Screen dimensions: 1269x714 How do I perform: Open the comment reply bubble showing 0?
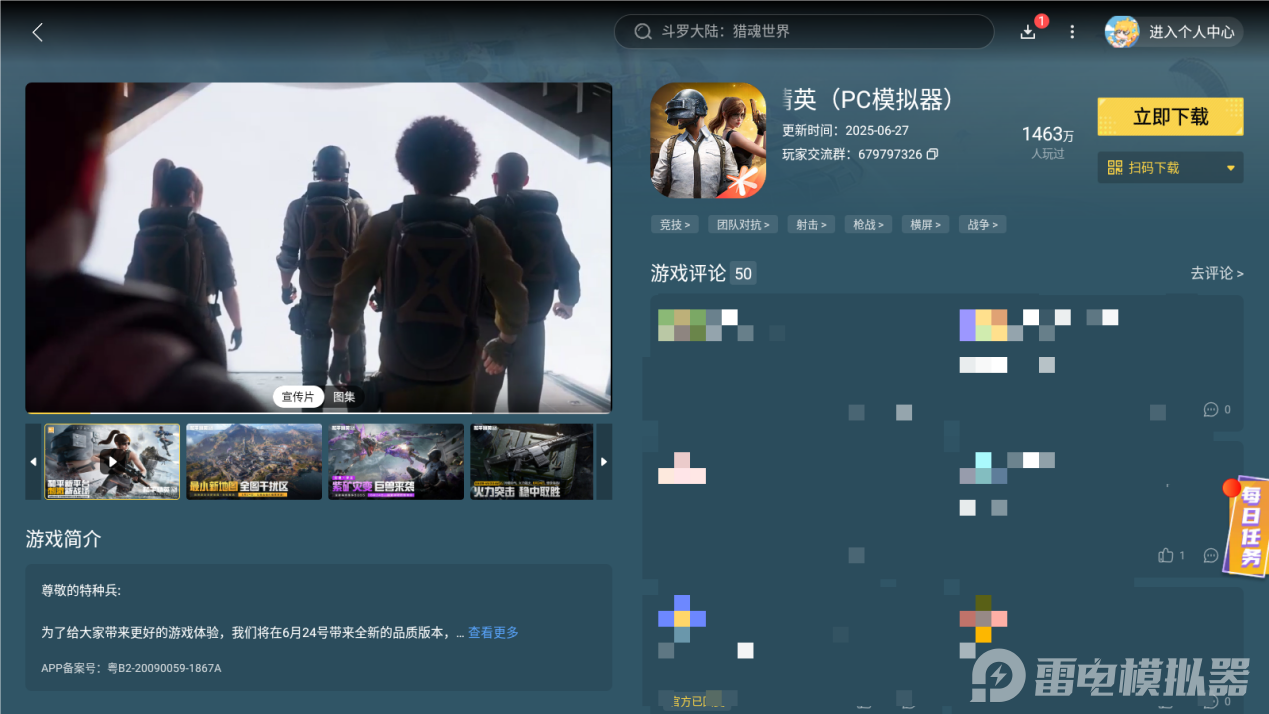pos(1211,410)
